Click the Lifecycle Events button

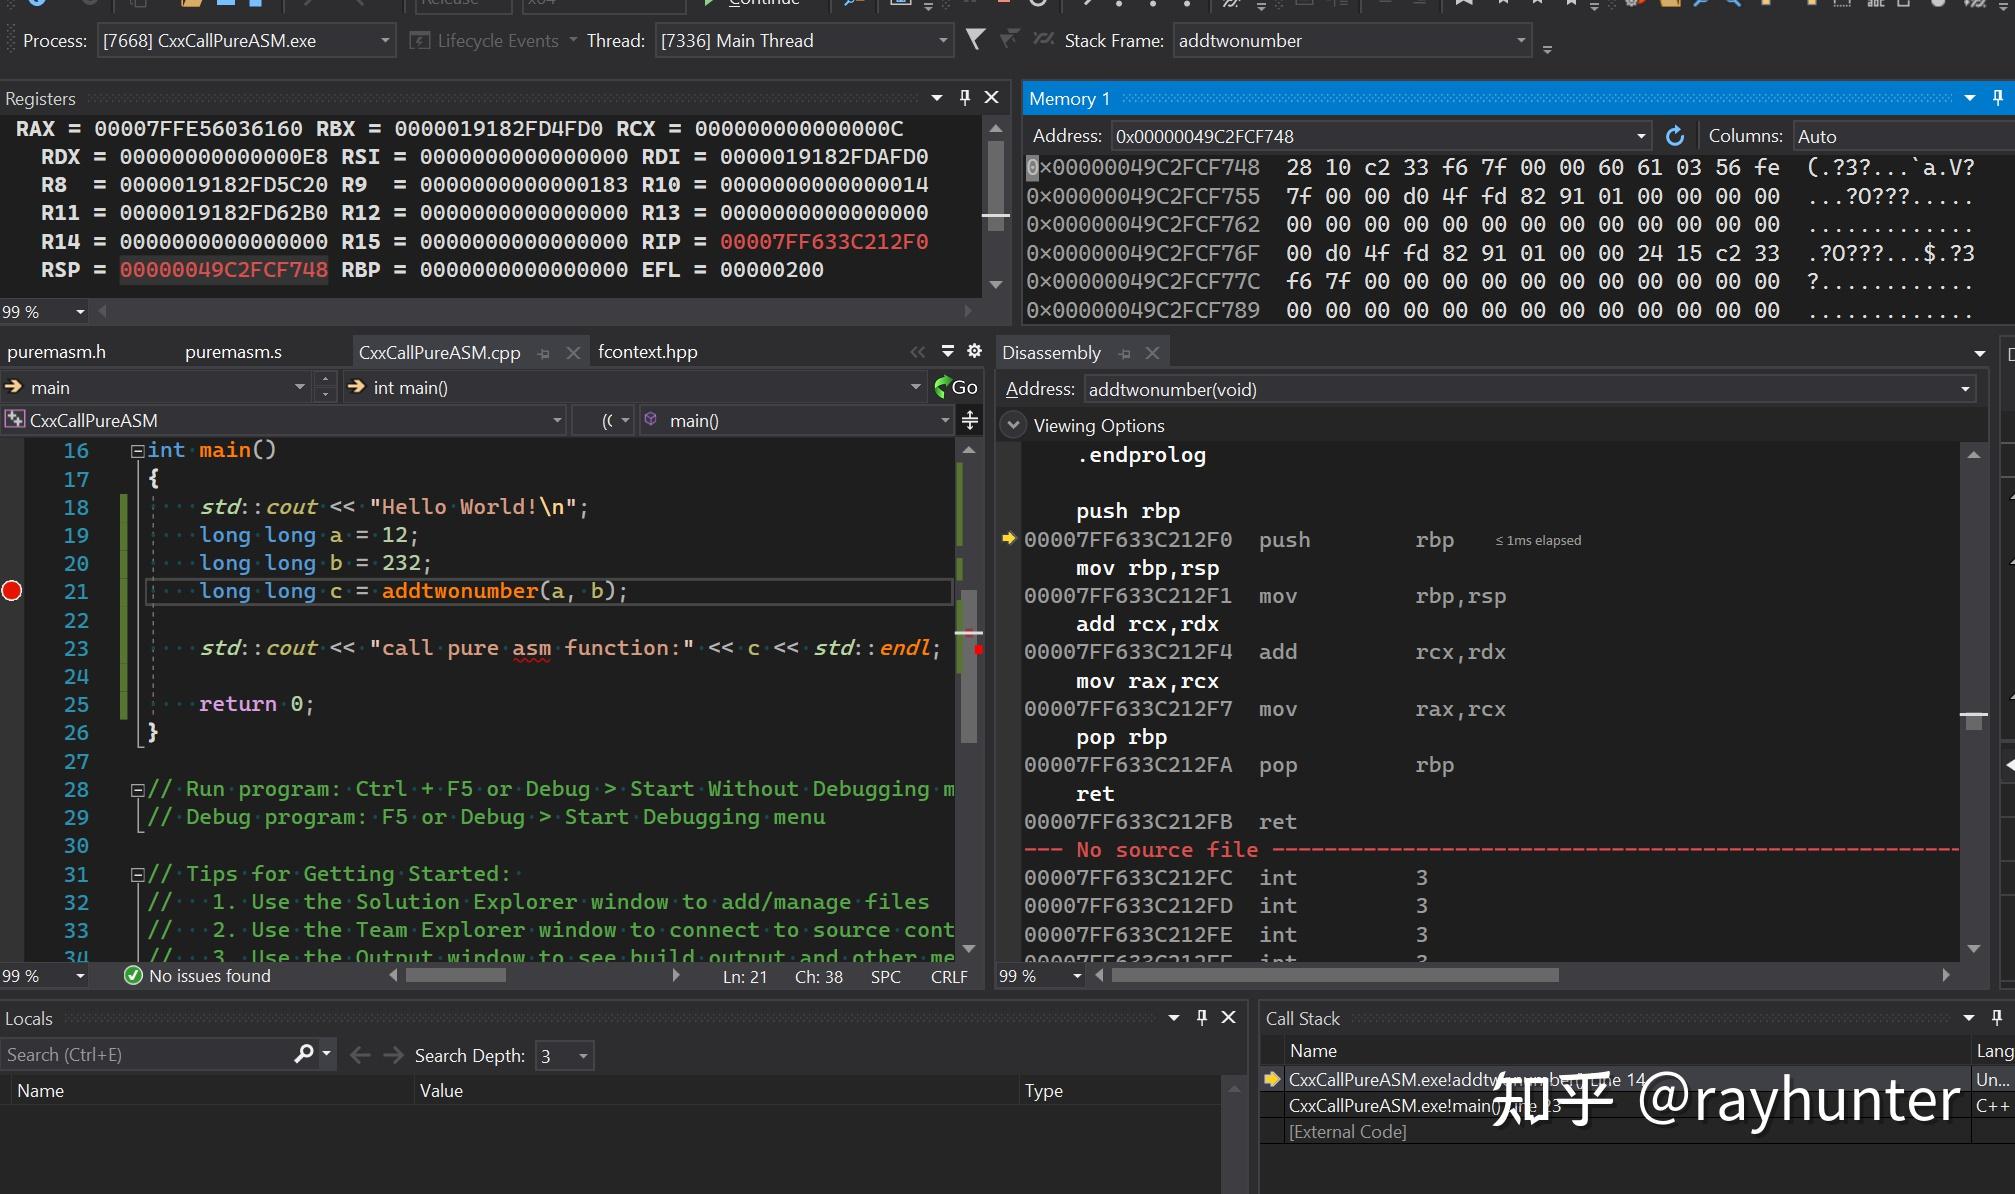(x=490, y=40)
